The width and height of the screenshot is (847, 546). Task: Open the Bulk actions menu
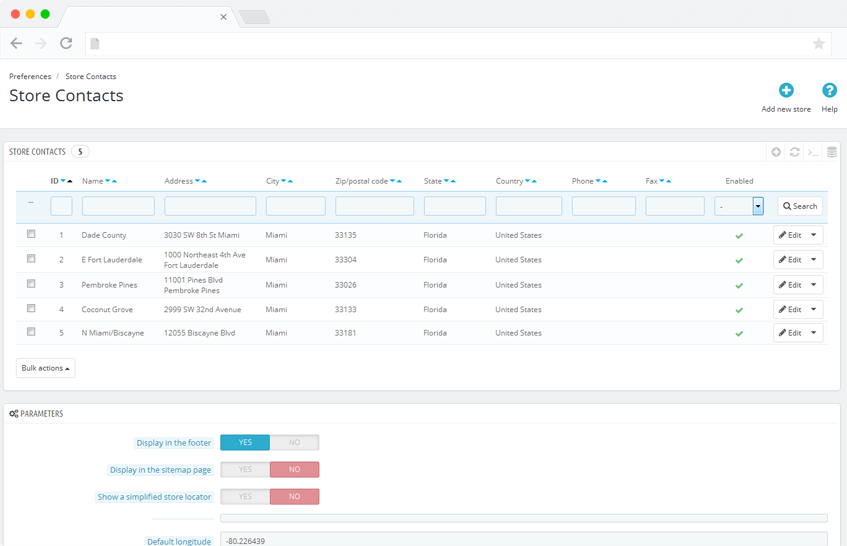45,368
